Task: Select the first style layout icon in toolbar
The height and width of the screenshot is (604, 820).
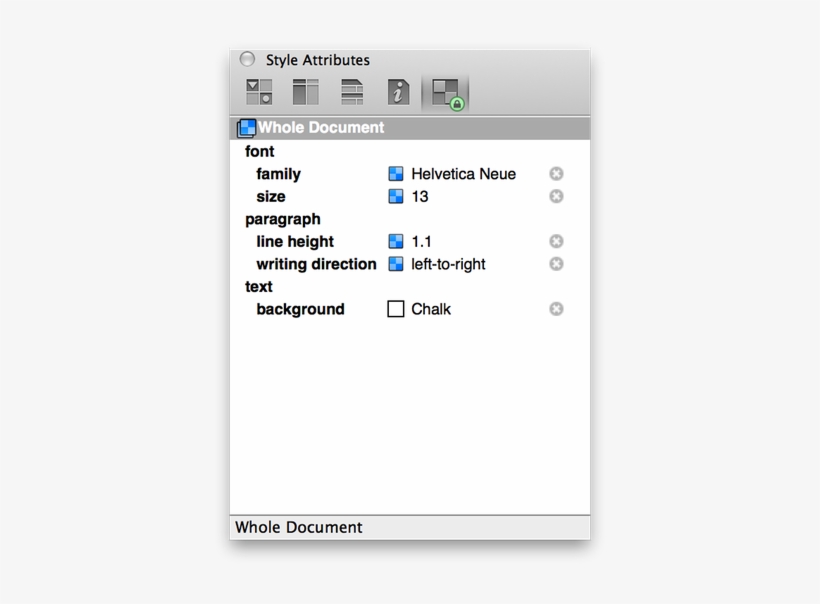Action: tap(258, 91)
